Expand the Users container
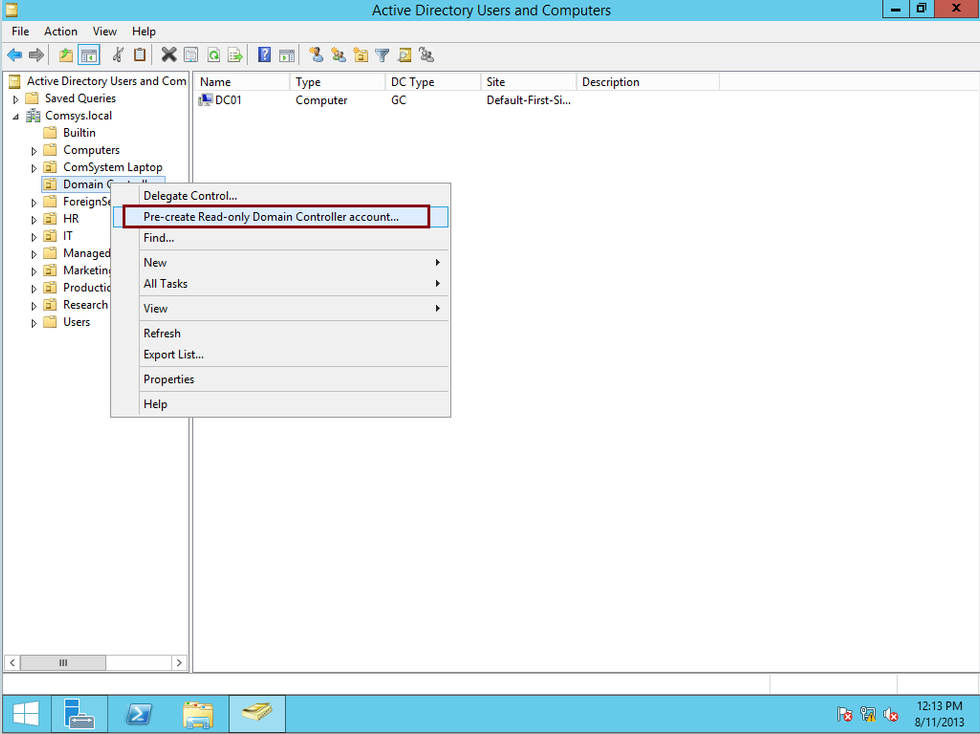The image size is (980, 734). pos(34,323)
